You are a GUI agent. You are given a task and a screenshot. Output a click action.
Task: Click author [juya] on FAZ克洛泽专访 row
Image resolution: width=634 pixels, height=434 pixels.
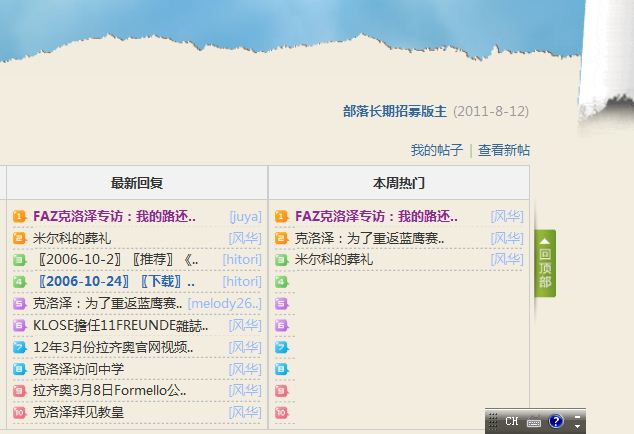click(x=245, y=216)
